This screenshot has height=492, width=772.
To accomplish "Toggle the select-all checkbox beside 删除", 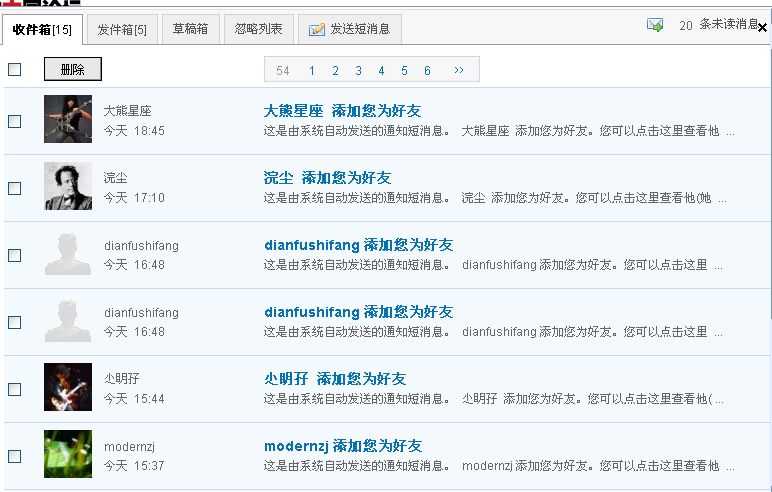I will click(x=15, y=69).
